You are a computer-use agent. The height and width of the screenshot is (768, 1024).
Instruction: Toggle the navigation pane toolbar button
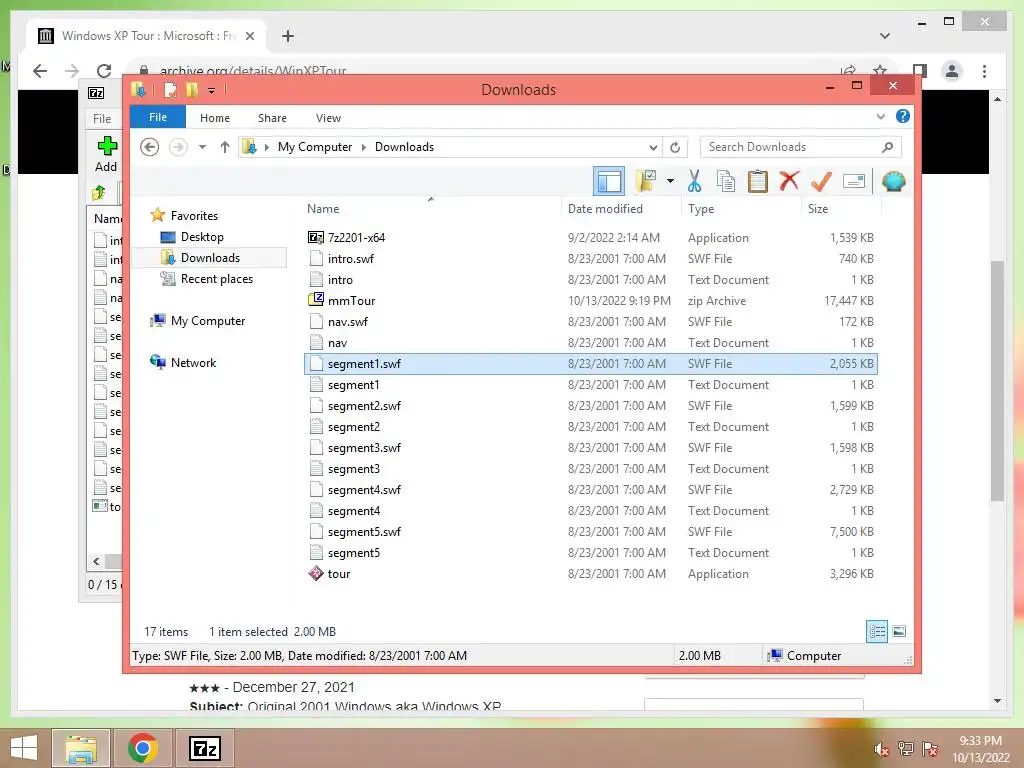609,181
